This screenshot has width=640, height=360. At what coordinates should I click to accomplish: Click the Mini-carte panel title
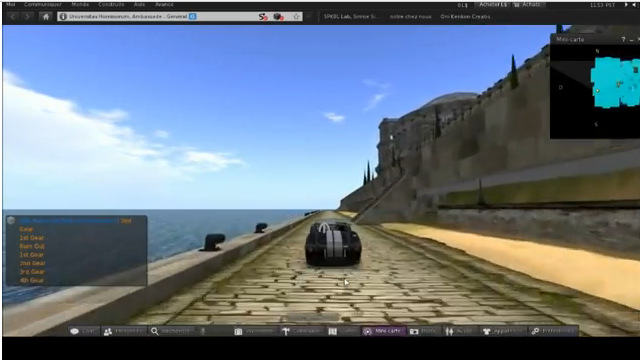tap(570, 39)
